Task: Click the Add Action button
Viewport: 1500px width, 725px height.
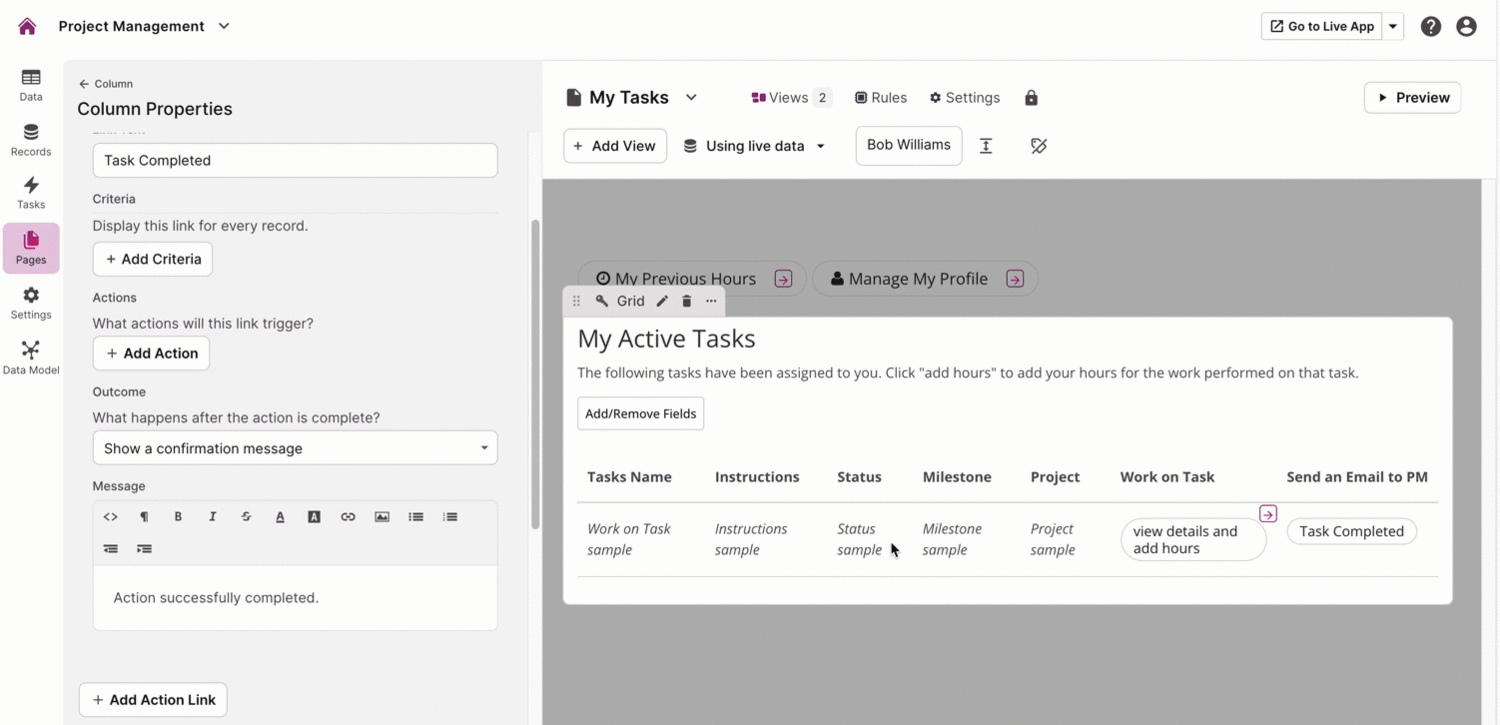Action: pos(152,353)
